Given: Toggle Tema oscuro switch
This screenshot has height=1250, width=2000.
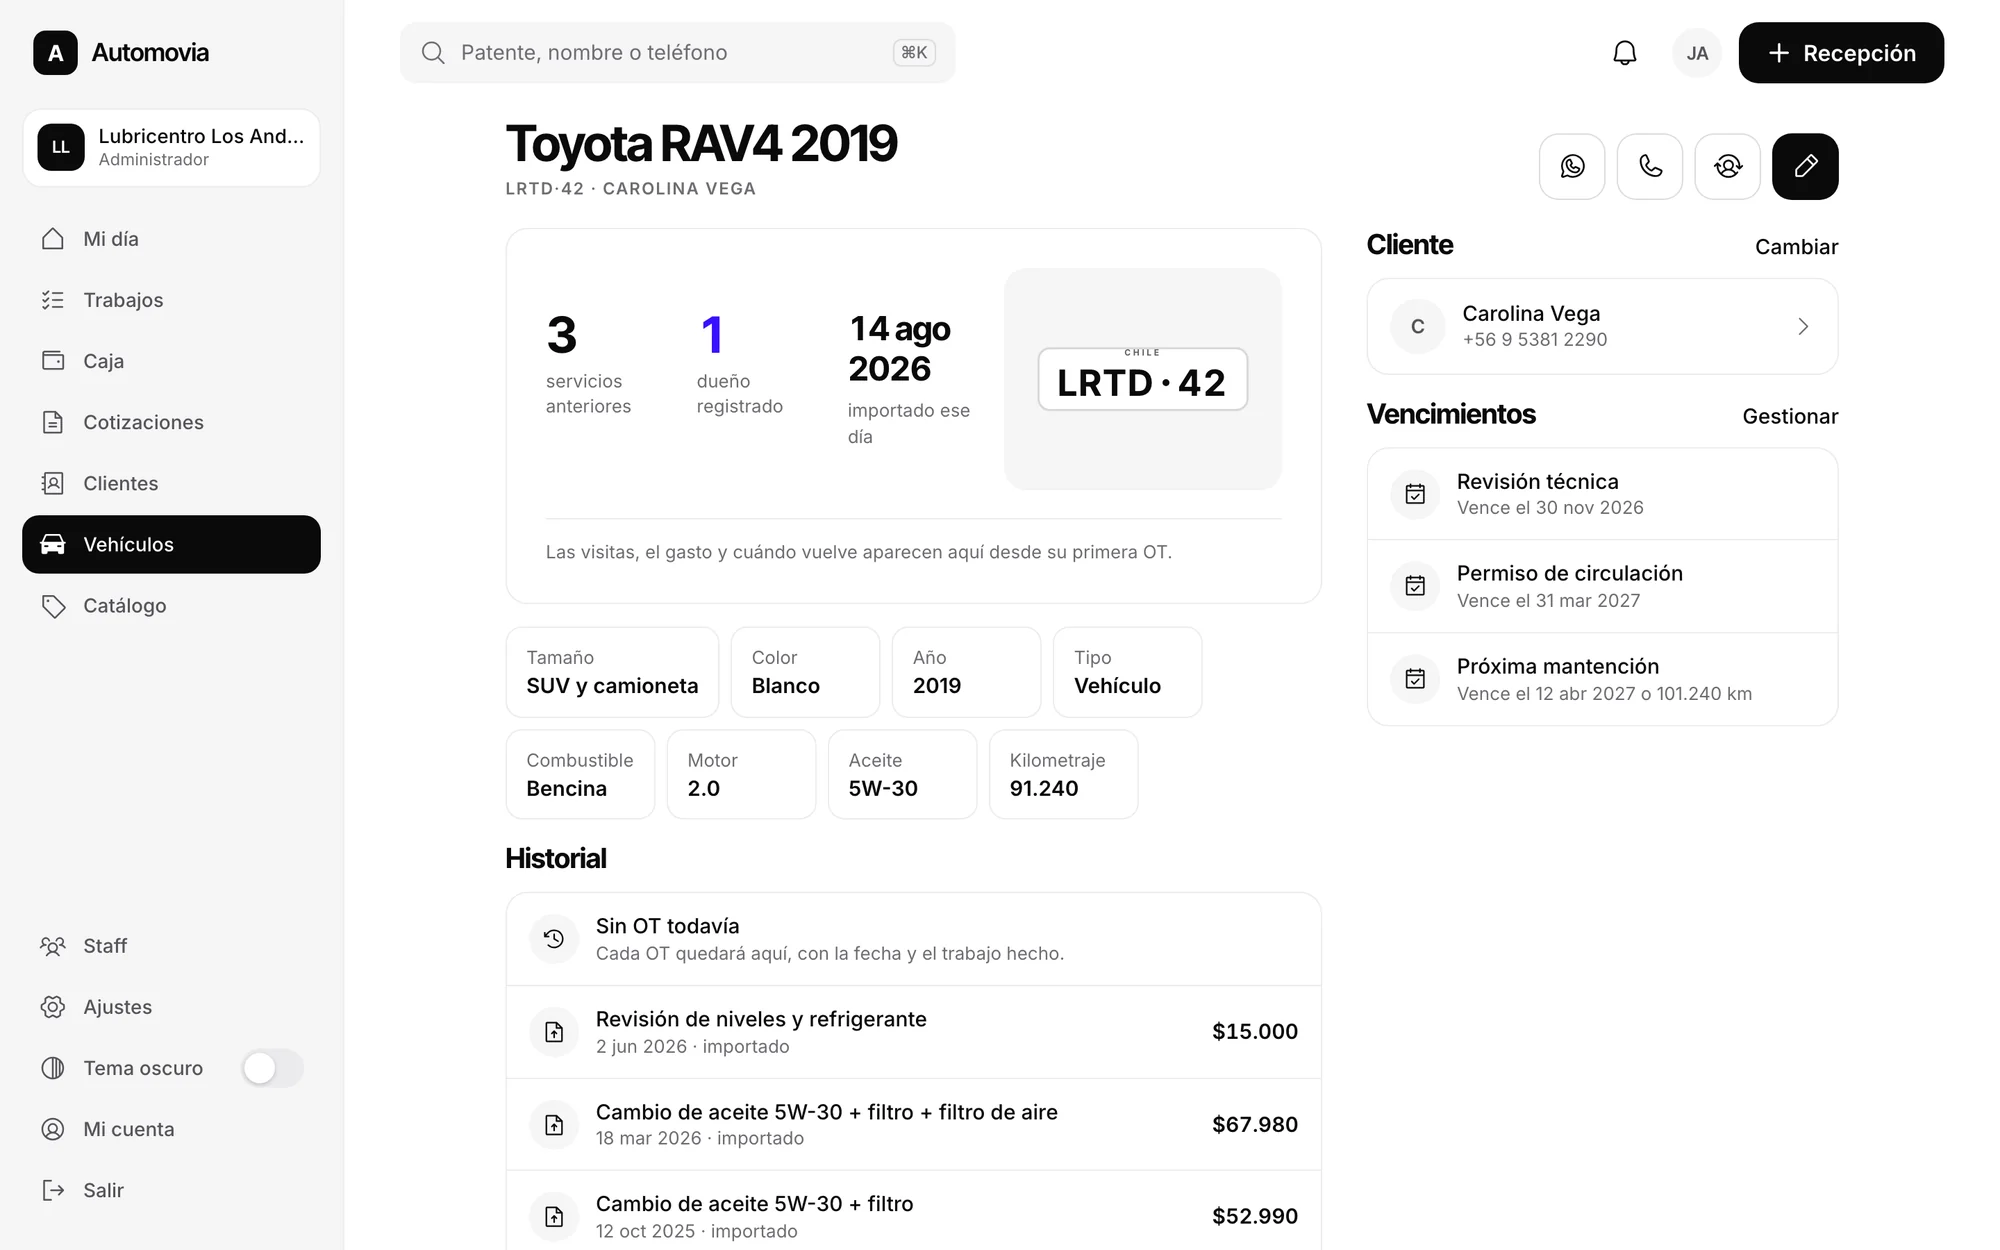Looking at the screenshot, I should 273,1068.
